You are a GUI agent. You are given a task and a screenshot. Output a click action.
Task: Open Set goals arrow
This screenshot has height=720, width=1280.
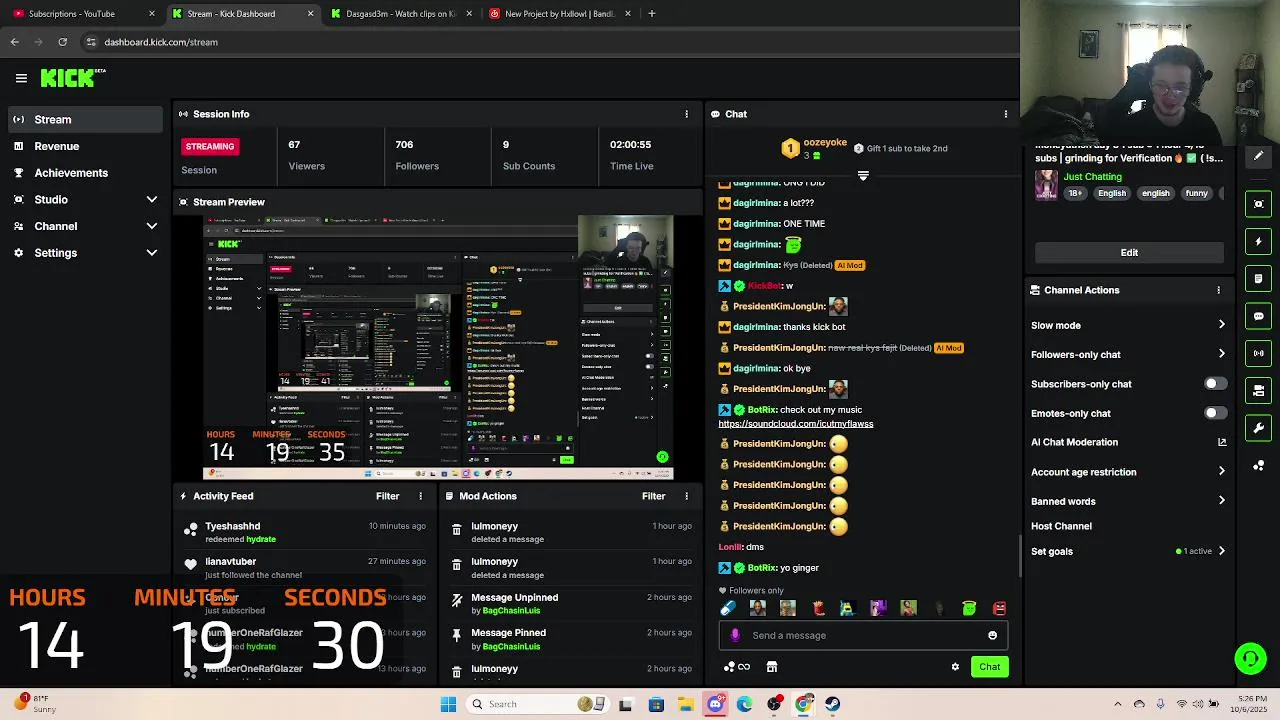pyautogui.click(x=1221, y=551)
